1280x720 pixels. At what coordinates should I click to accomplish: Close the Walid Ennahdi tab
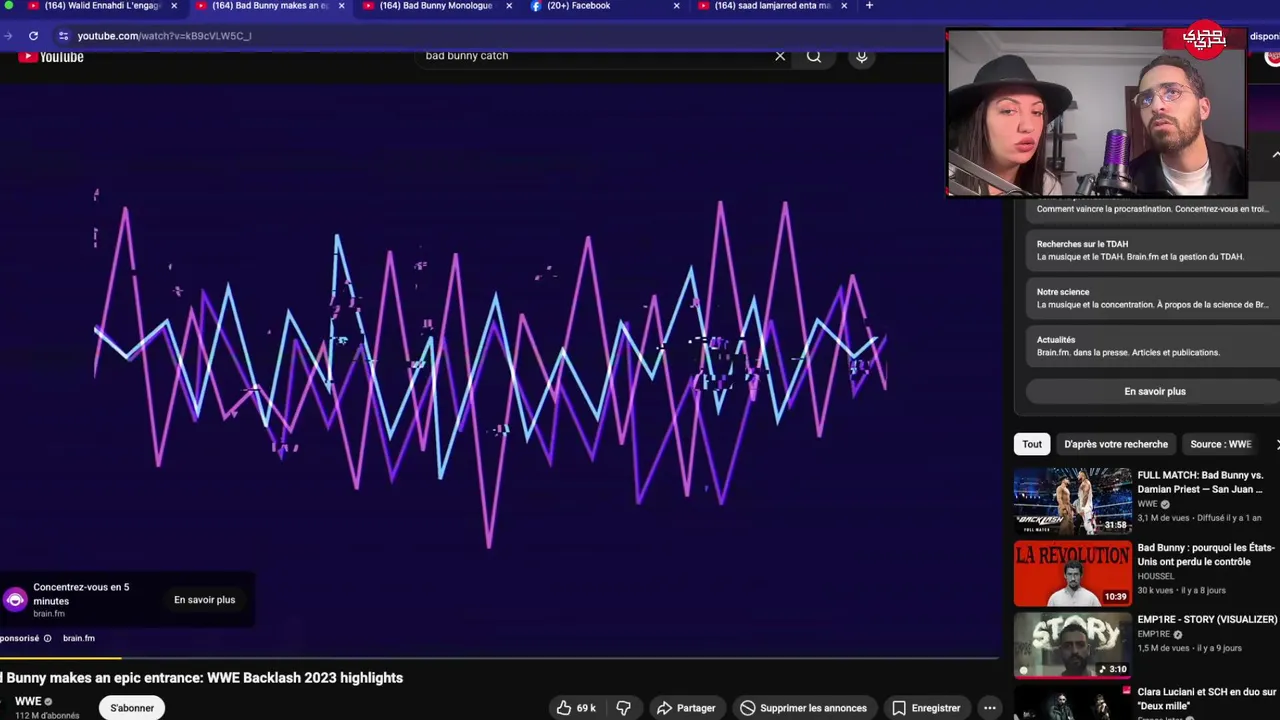(174, 6)
